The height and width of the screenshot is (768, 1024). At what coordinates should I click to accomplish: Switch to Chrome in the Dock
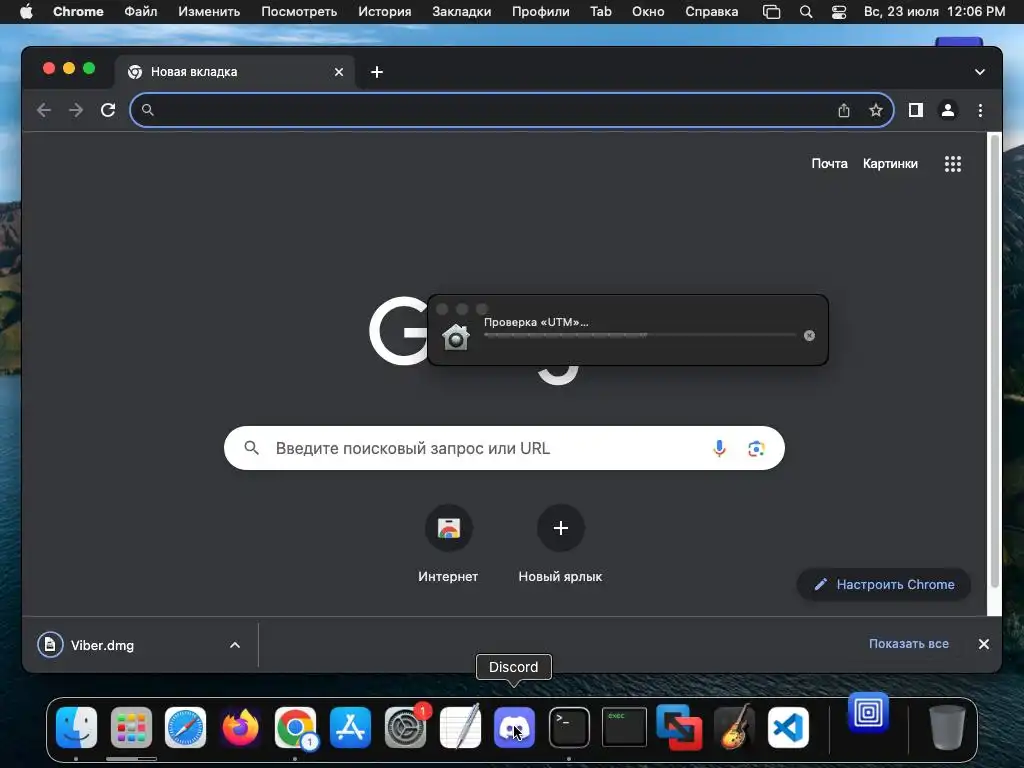point(295,728)
